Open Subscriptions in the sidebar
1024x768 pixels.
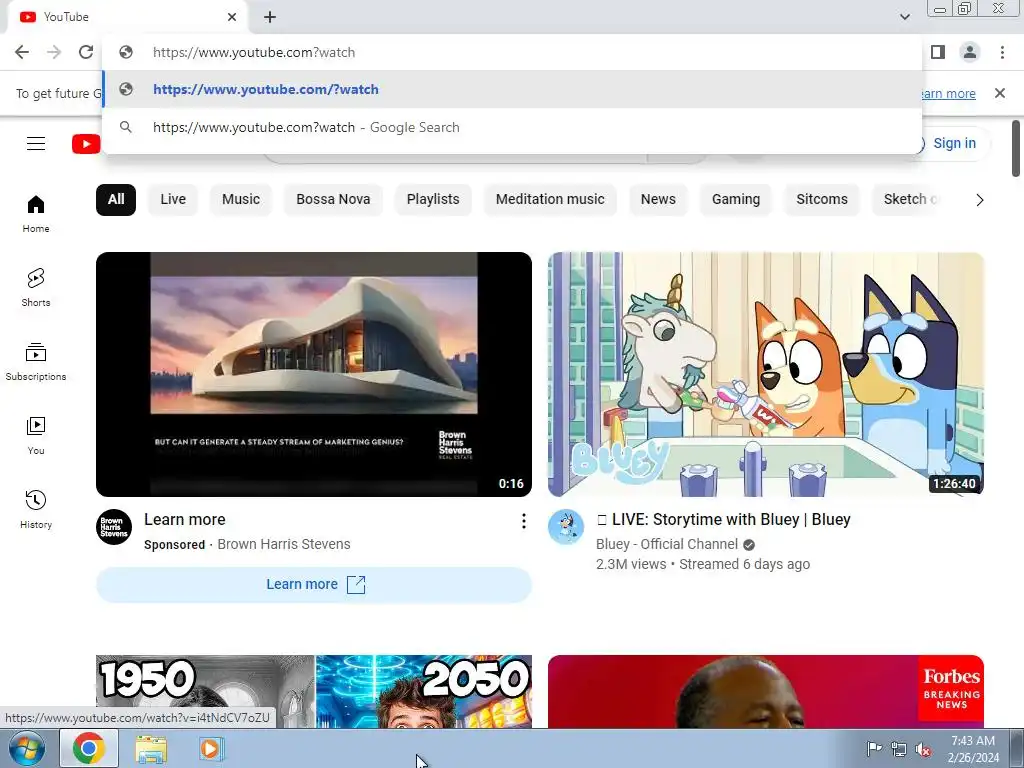(x=36, y=362)
